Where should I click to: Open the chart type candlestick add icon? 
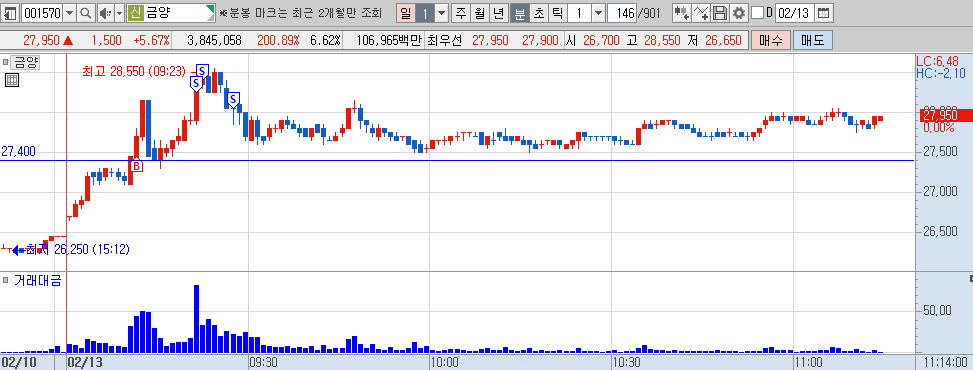tap(682, 12)
